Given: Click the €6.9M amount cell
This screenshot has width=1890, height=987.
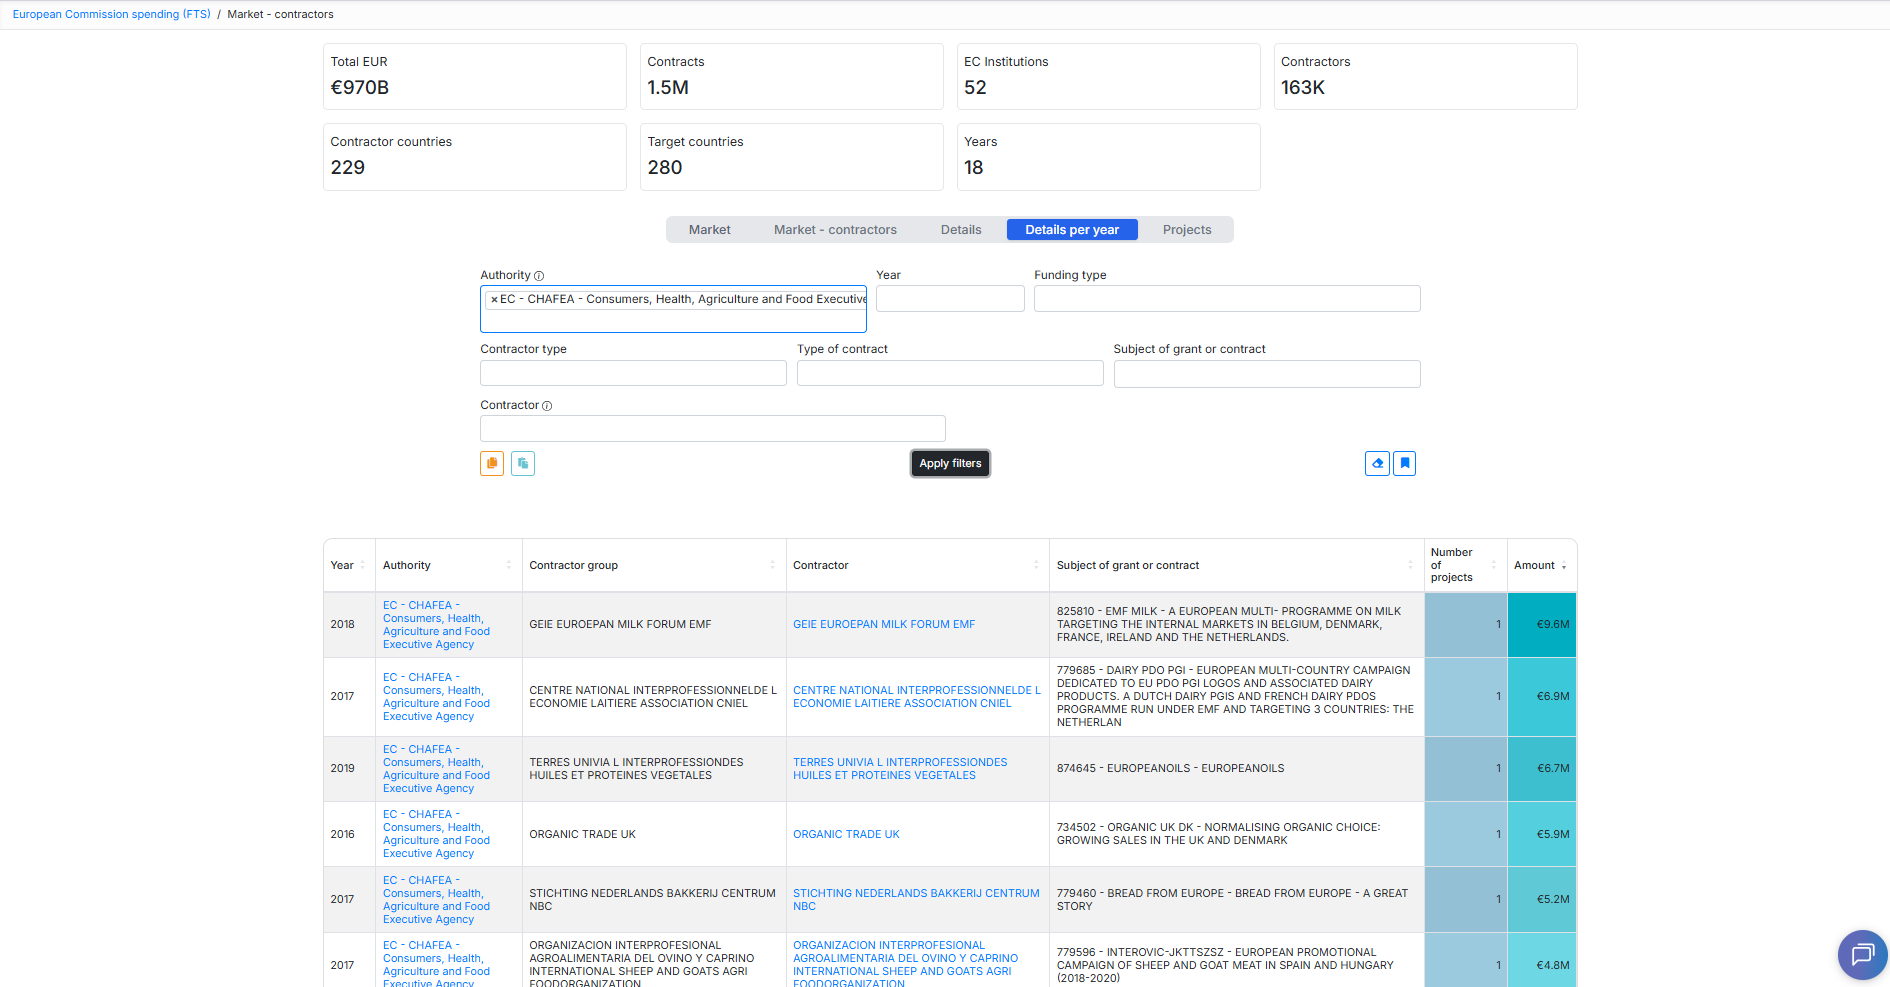Looking at the screenshot, I should click(1542, 697).
